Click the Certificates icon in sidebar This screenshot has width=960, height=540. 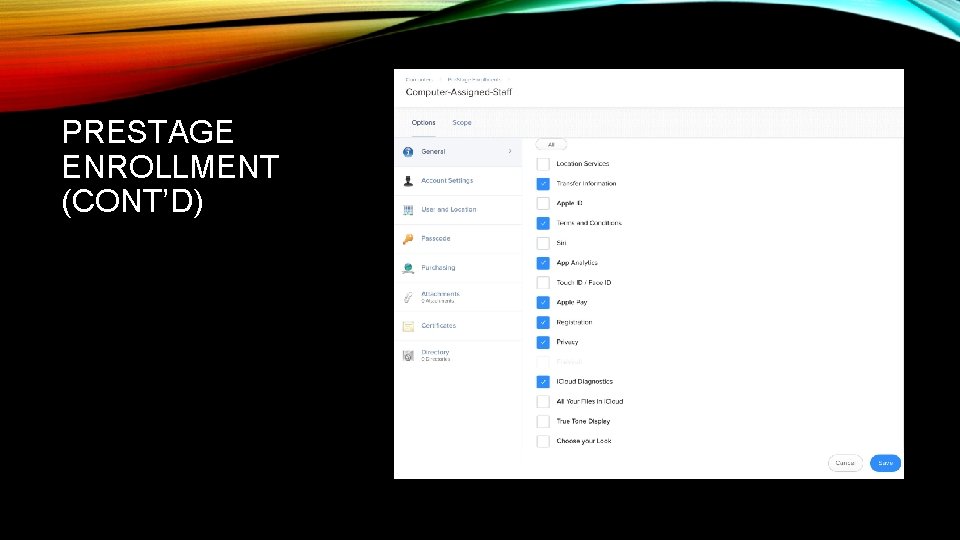pyautogui.click(x=408, y=326)
